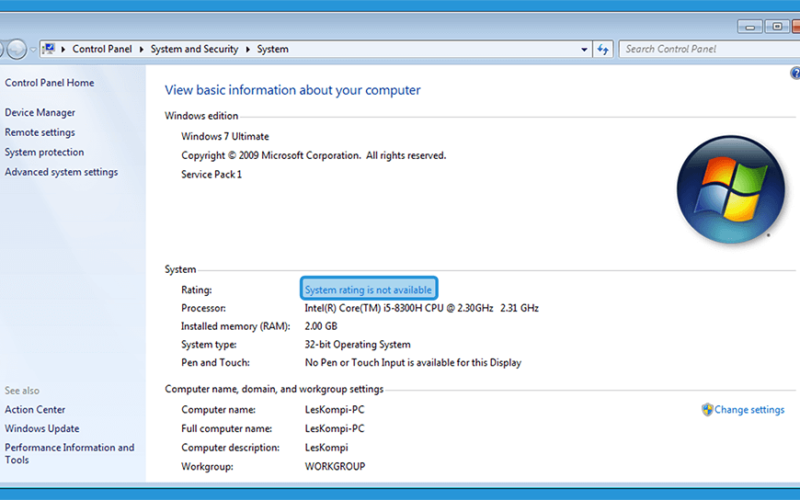
Task: Click the Windows logo orb image
Action: (x=730, y=189)
